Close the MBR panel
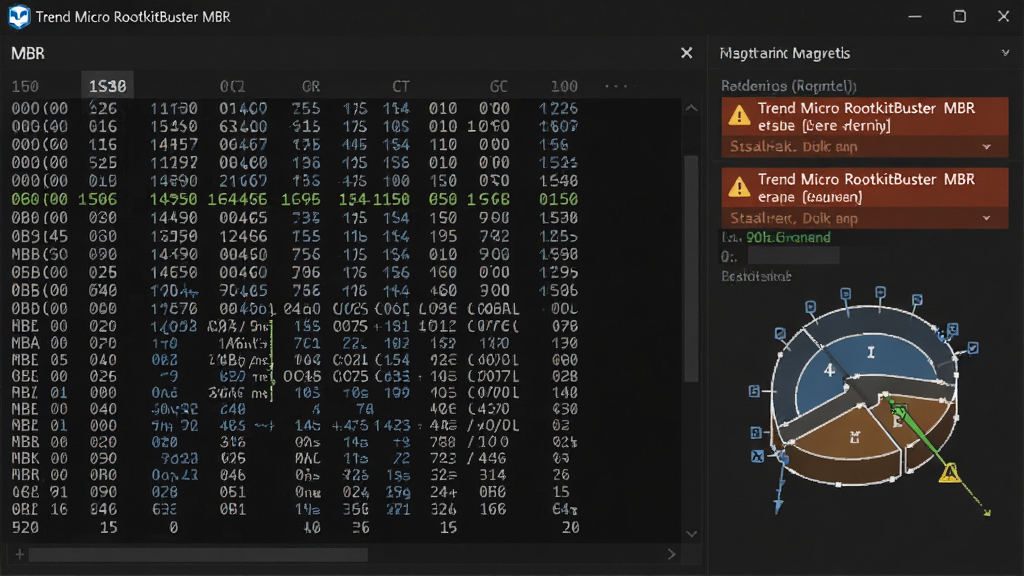The height and width of the screenshot is (576, 1024). 686,53
